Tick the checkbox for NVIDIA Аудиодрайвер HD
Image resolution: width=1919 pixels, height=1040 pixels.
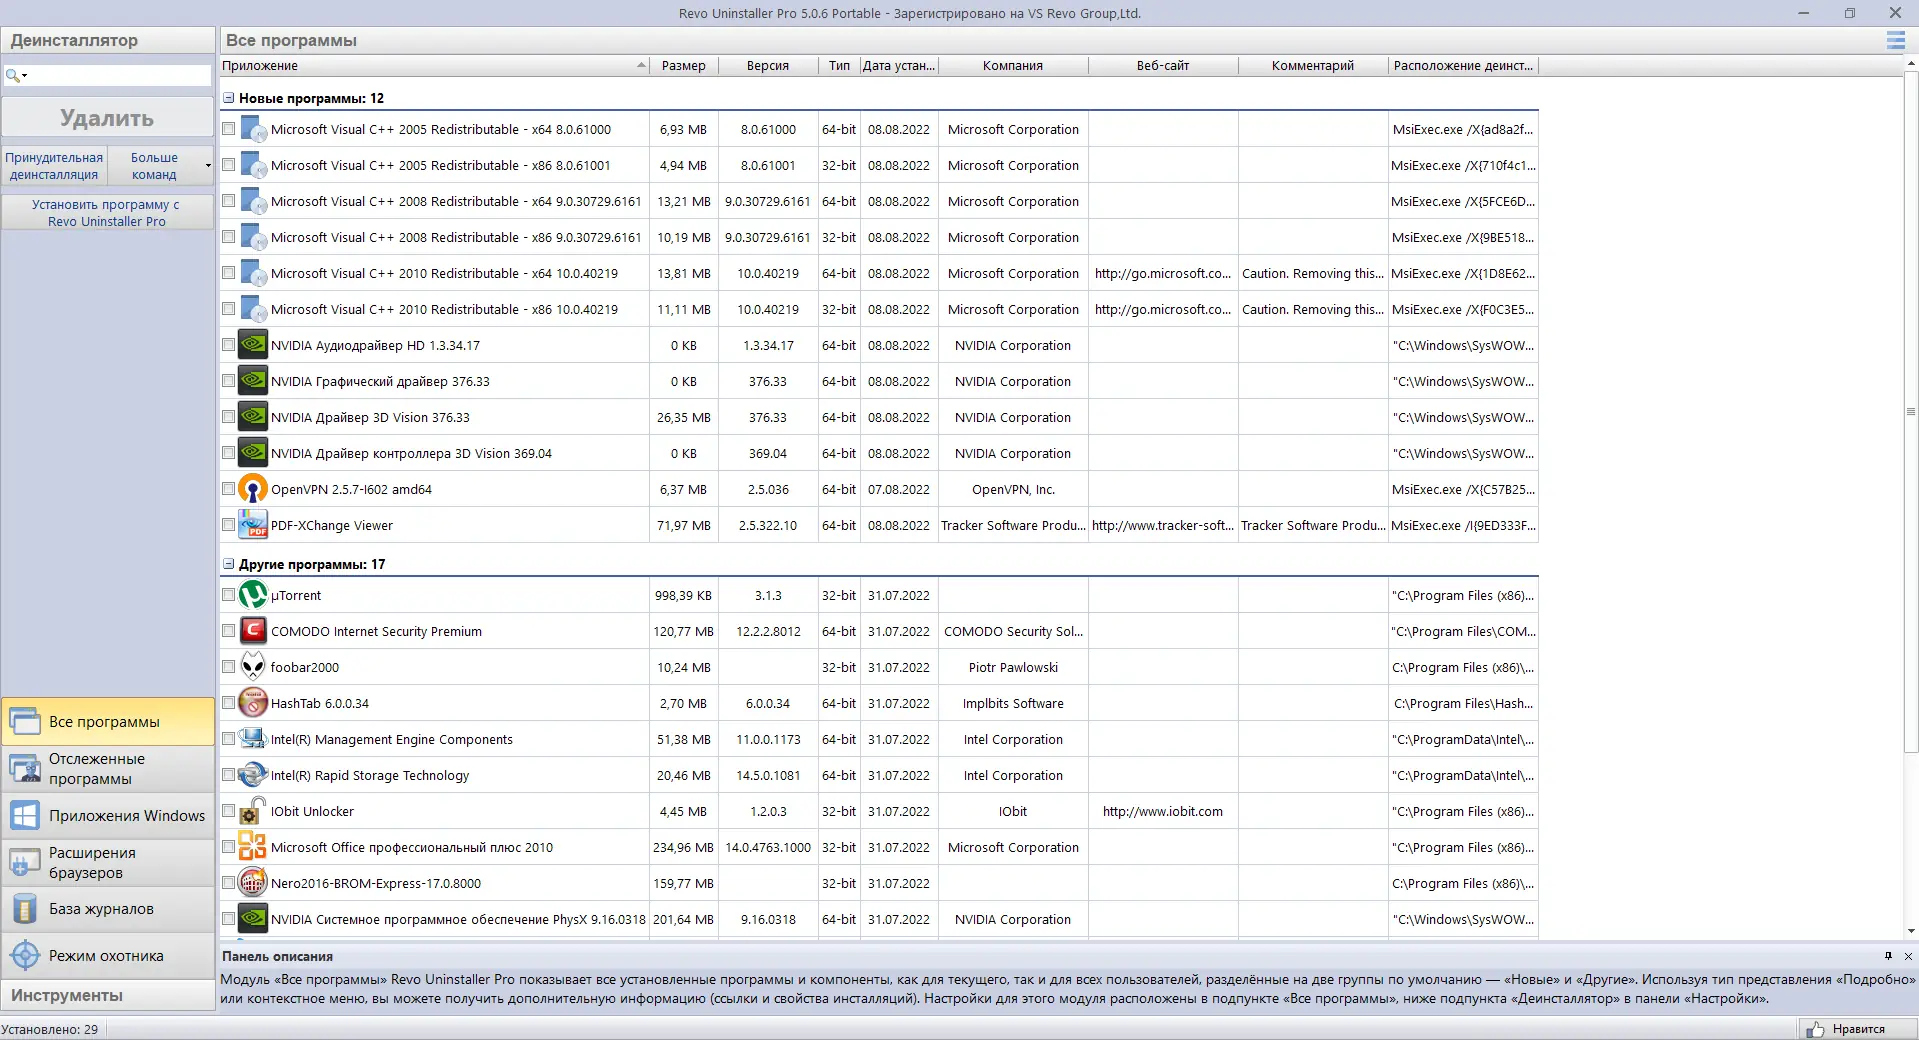click(x=228, y=345)
